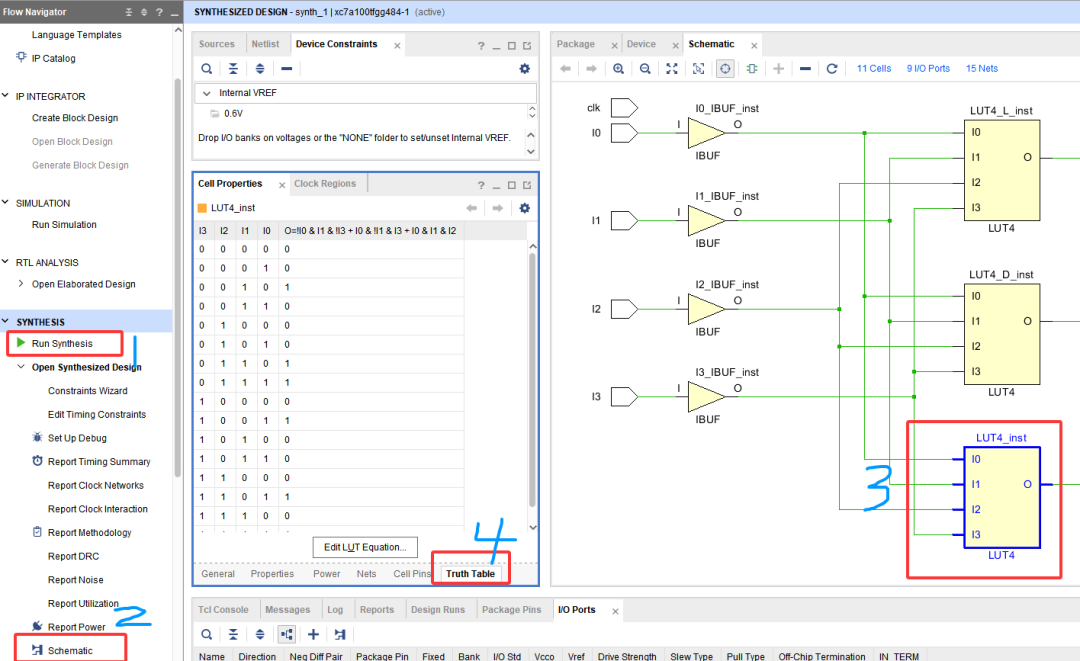This screenshot has height=661, width=1080.
Task: Click the search icon in Device Constraints
Action: tap(206, 69)
